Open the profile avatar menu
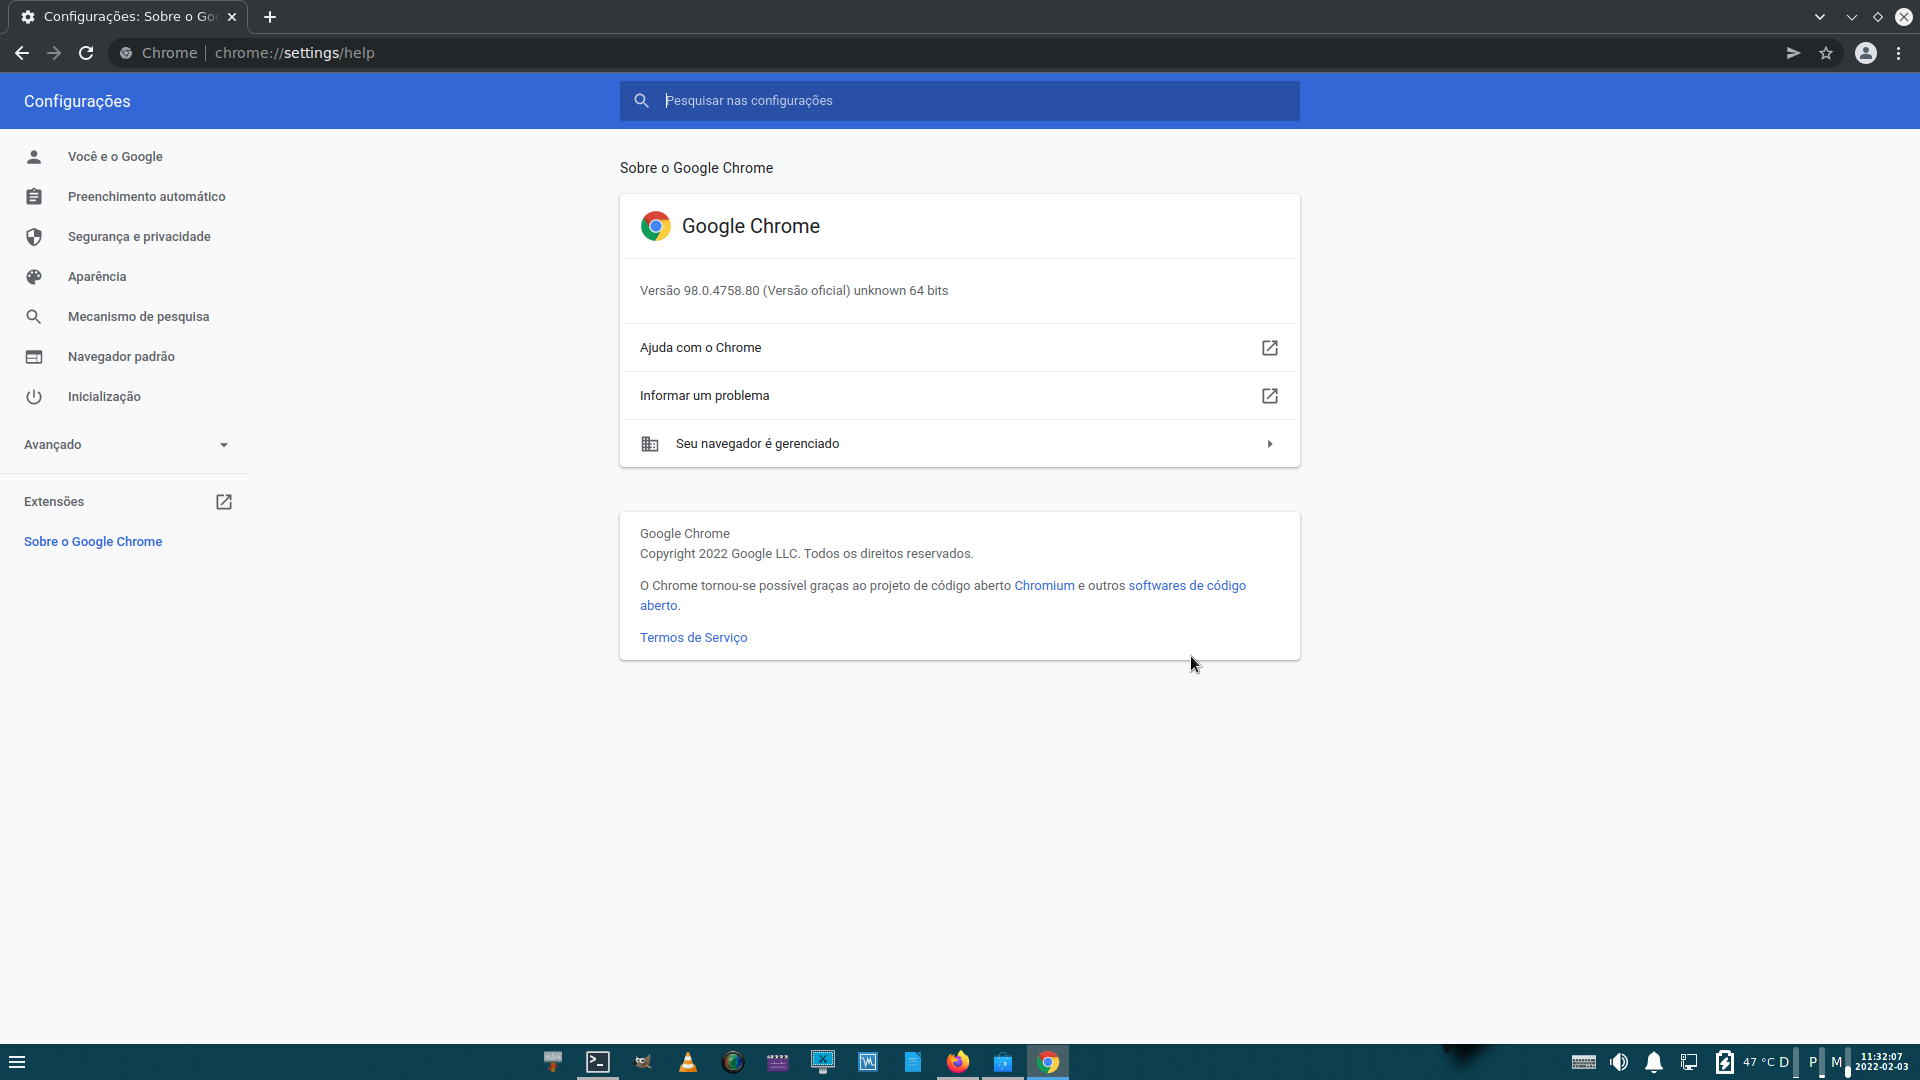The height and width of the screenshot is (1080, 1920). [x=1866, y=53]
